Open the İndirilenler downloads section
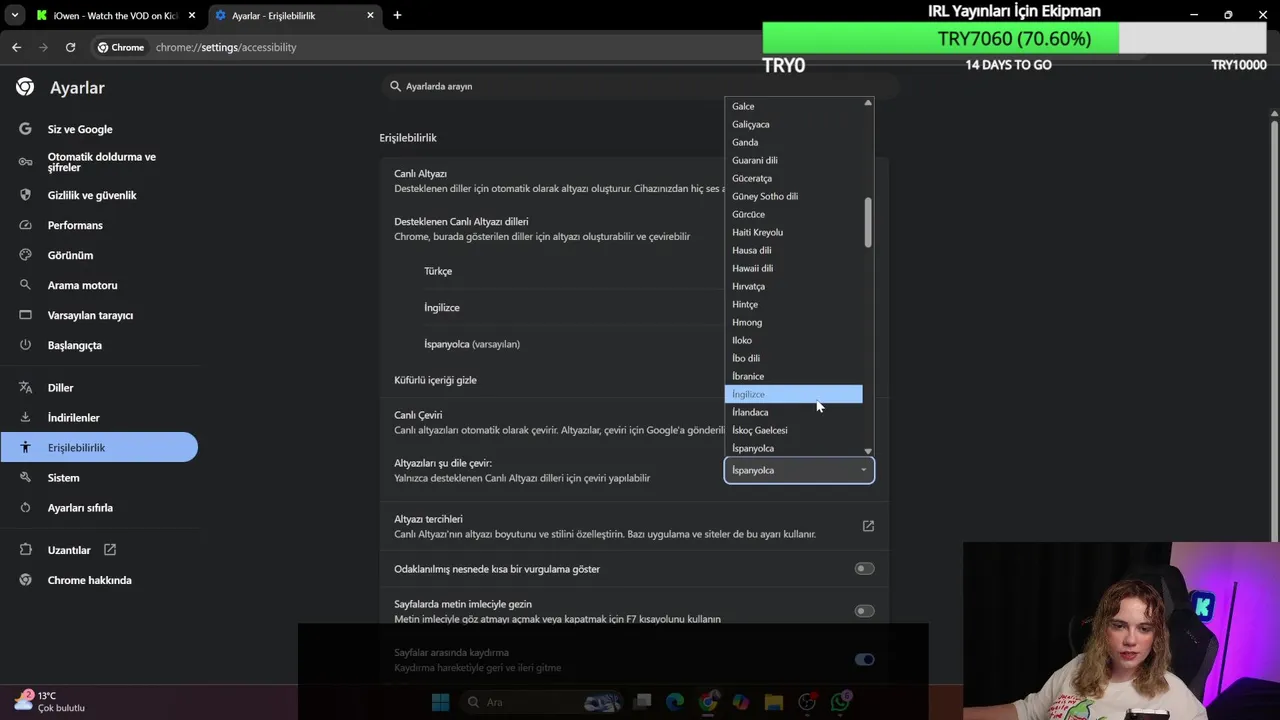The height and width of the screenshot is (720, 1280). tap(73, 418)
